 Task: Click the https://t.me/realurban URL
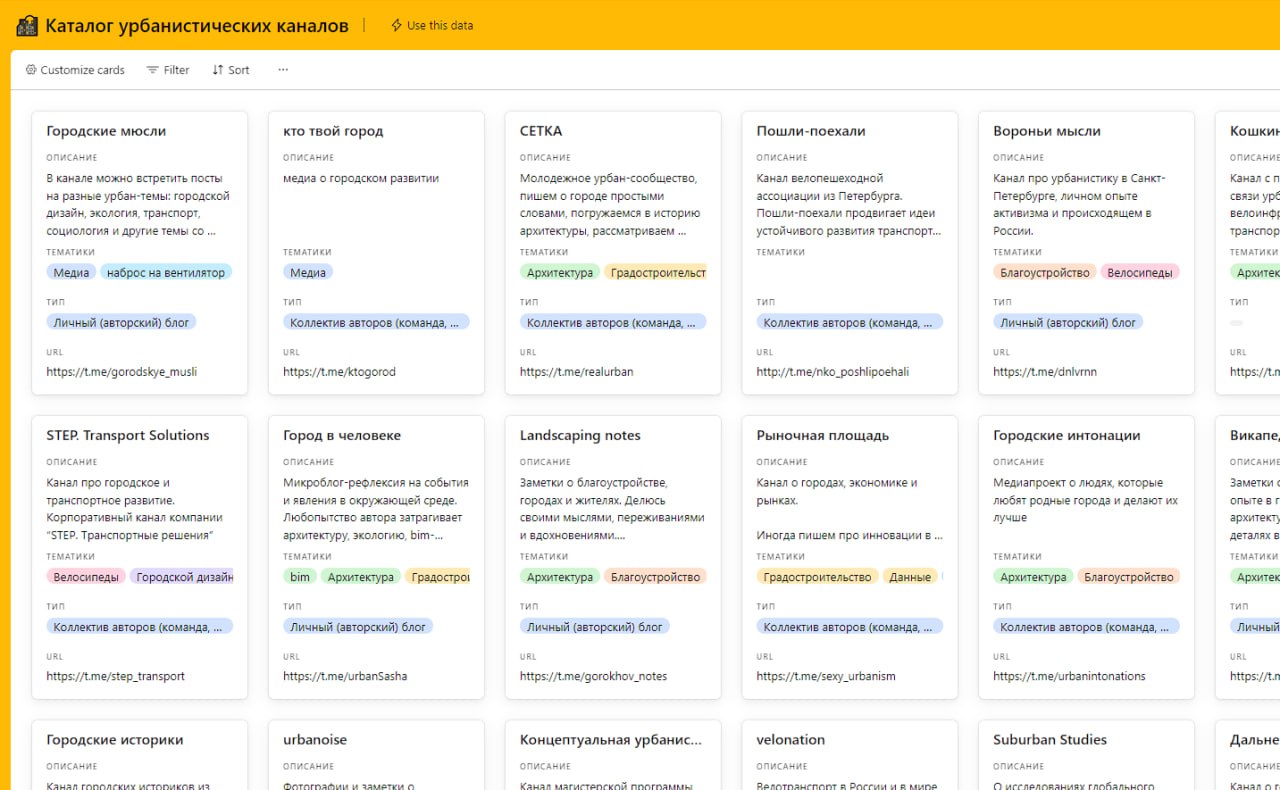[x=576, y=372]
